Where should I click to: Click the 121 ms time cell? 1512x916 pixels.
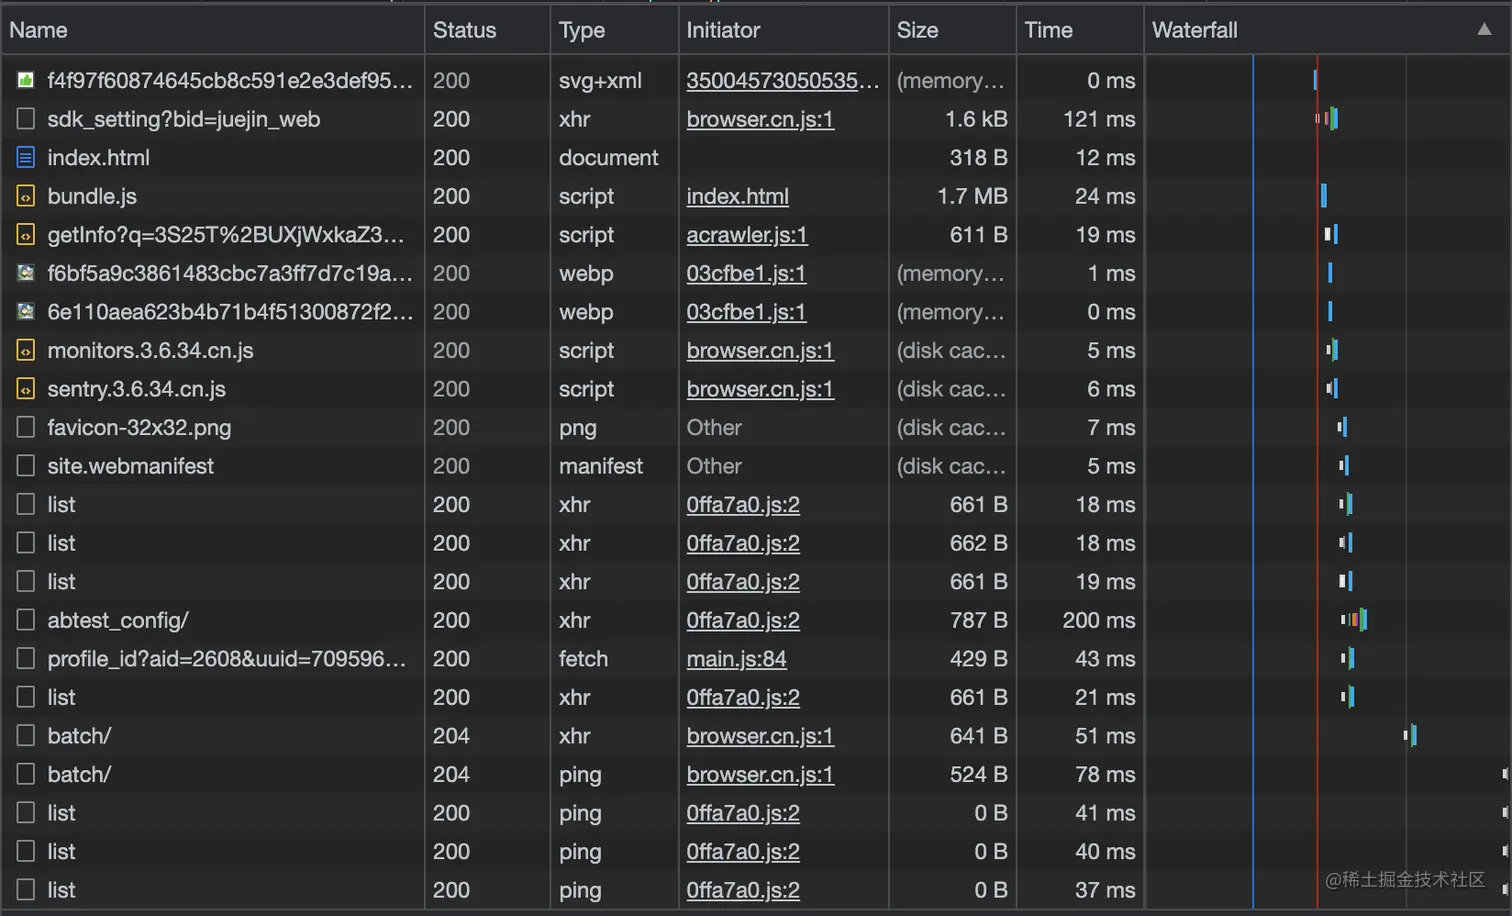(1099, 119)
